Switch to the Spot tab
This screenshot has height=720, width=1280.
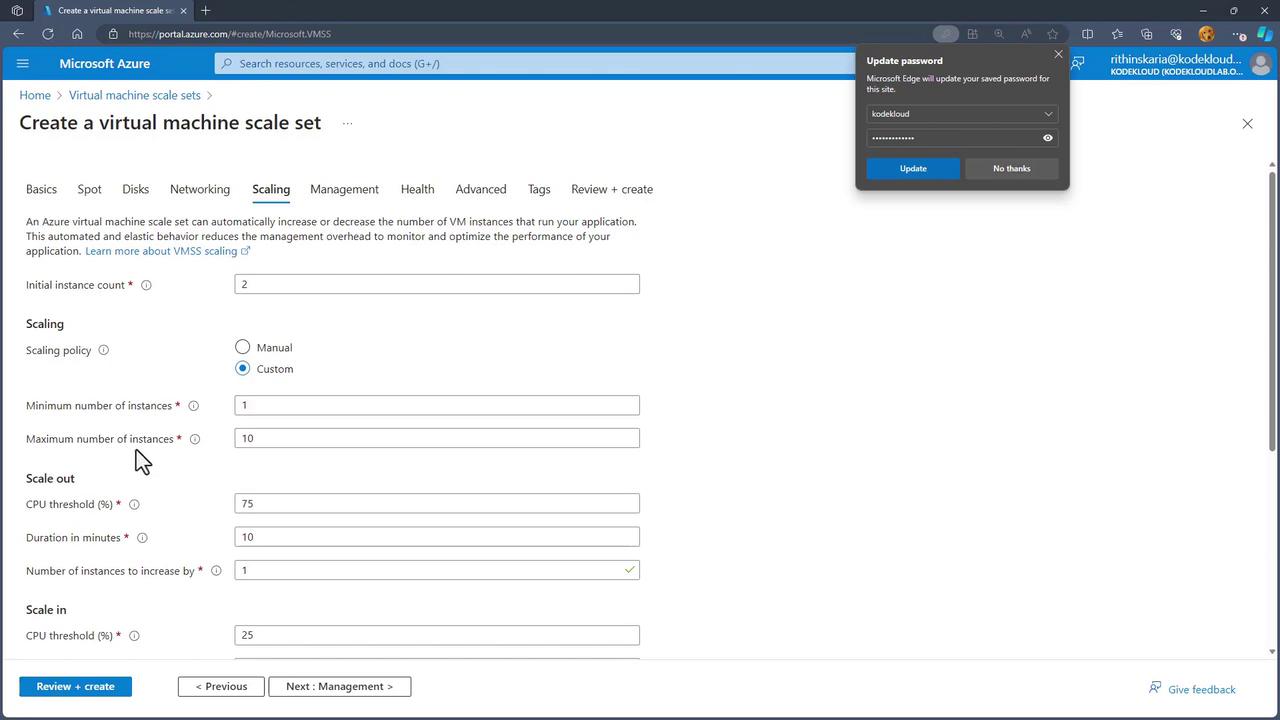(89, 189)
